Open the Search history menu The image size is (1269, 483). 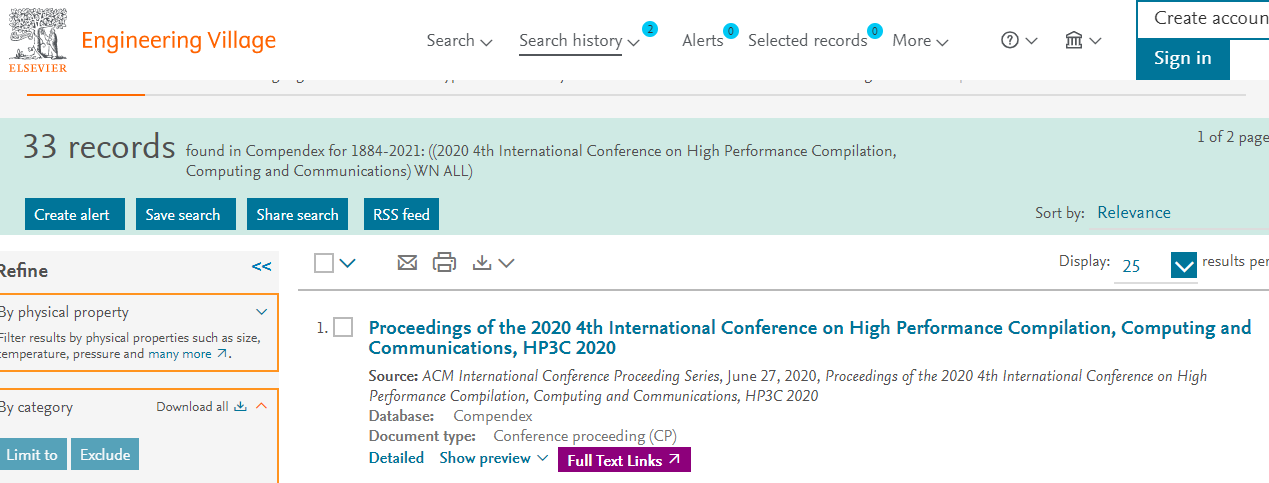(579, 41)
